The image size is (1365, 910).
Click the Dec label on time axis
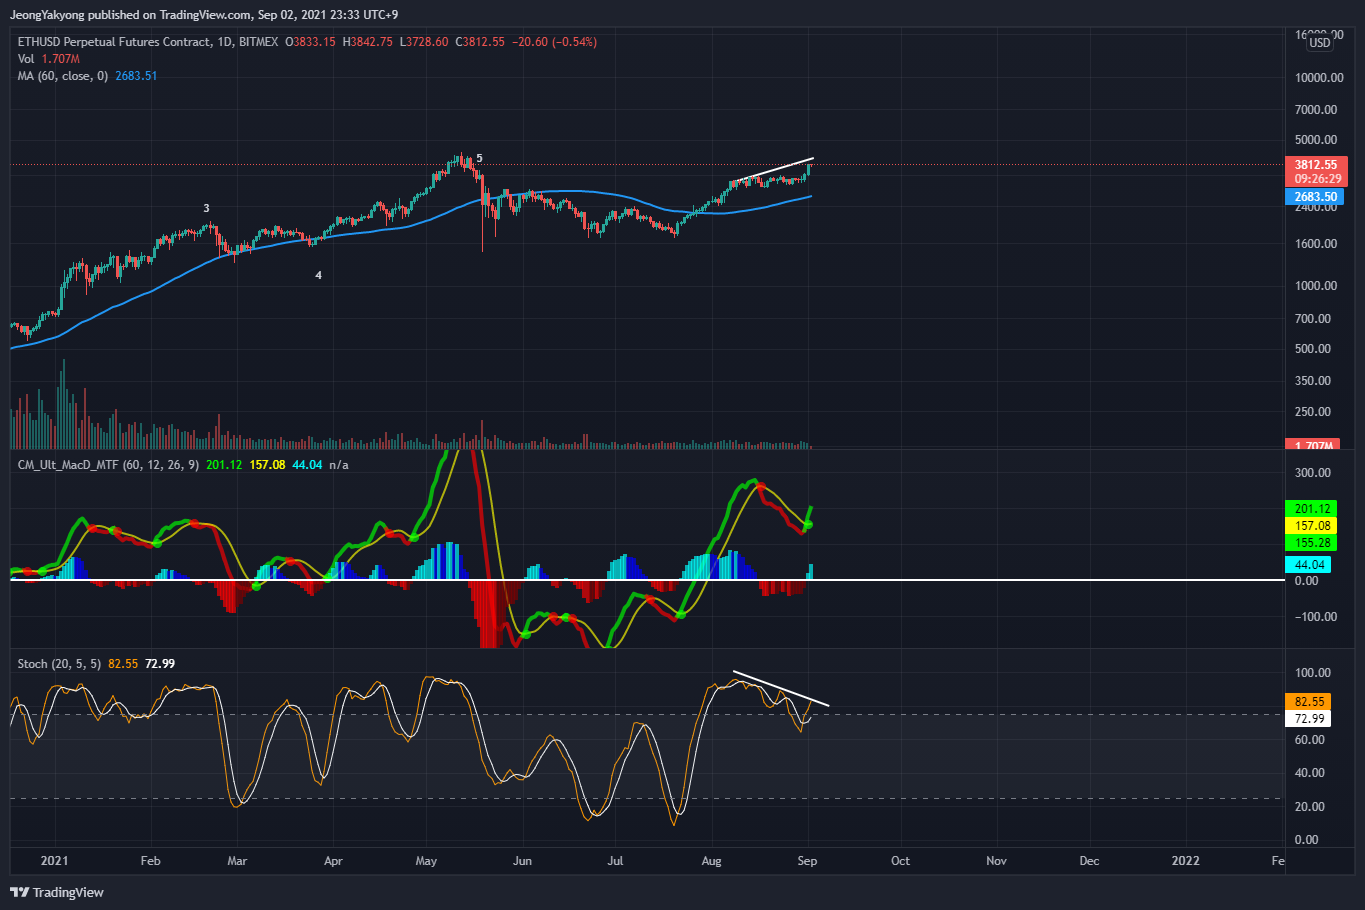pos(1089,861)
